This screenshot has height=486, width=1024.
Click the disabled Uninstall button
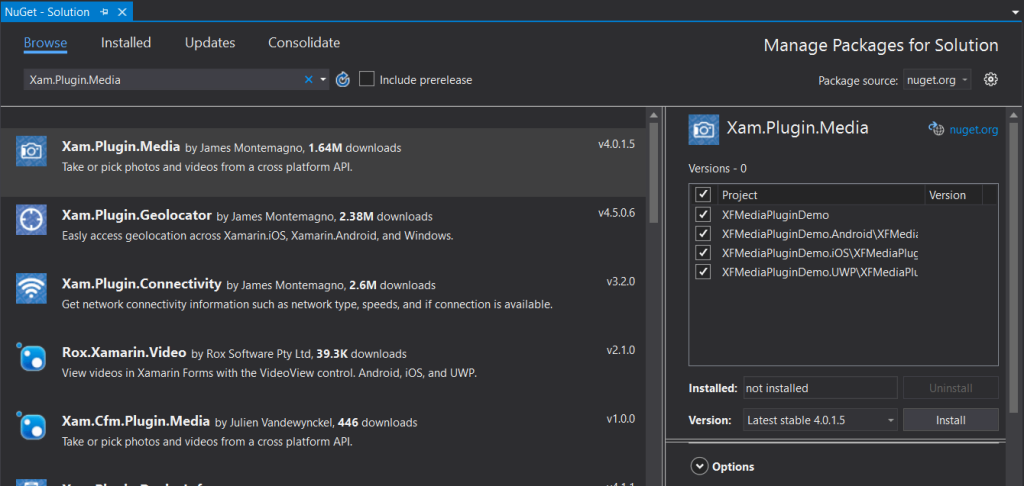pyautogui.click(x=950, y=388)
